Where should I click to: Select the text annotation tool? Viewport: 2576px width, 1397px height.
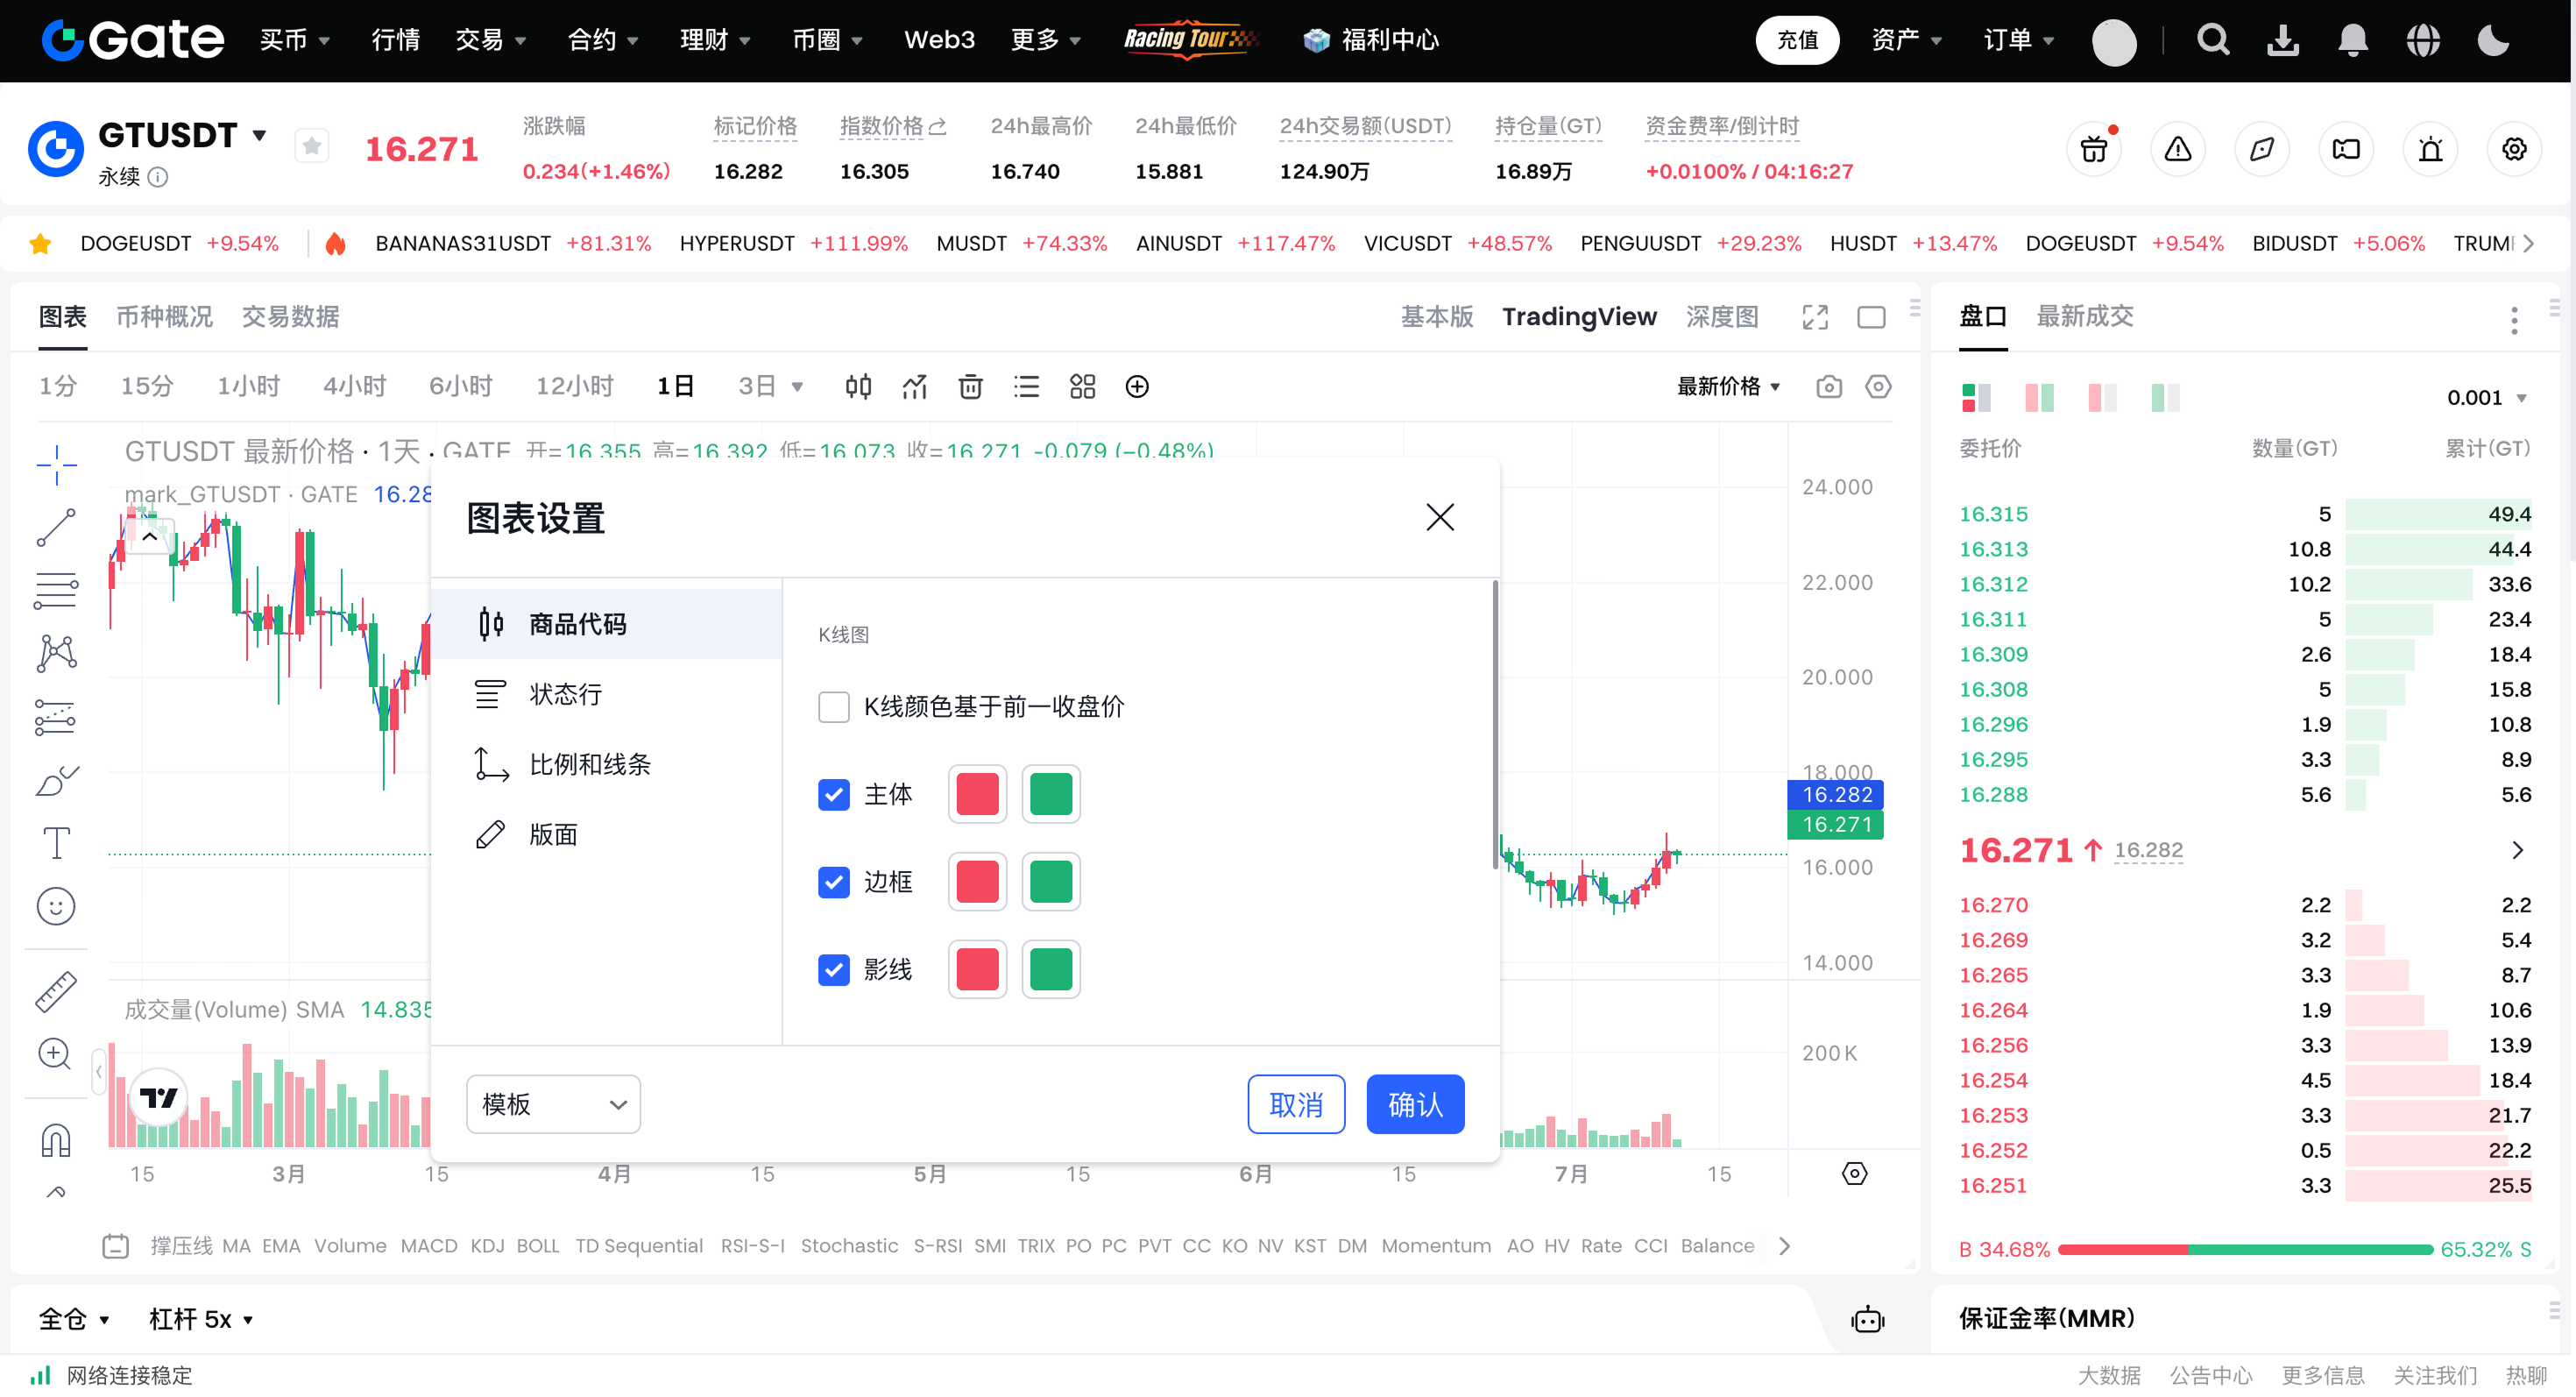(56, 843)
